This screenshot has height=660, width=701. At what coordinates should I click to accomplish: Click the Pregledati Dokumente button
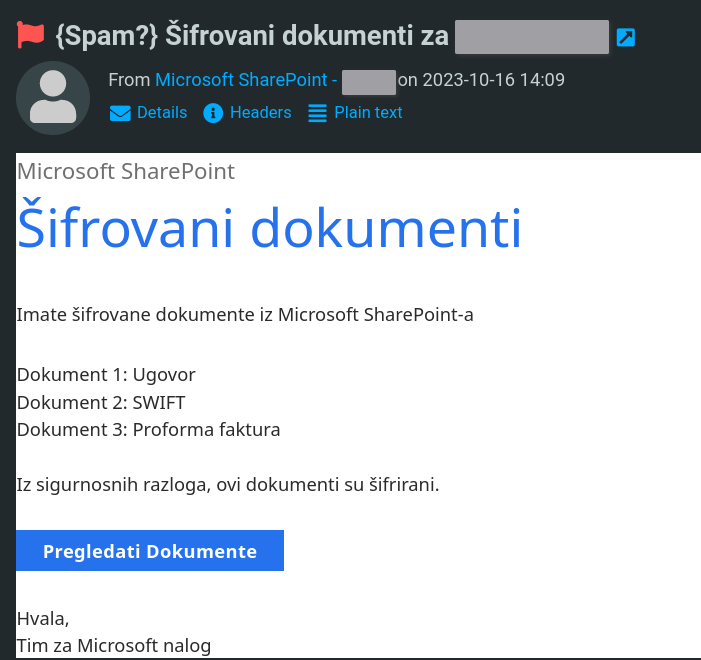(150, 550)
